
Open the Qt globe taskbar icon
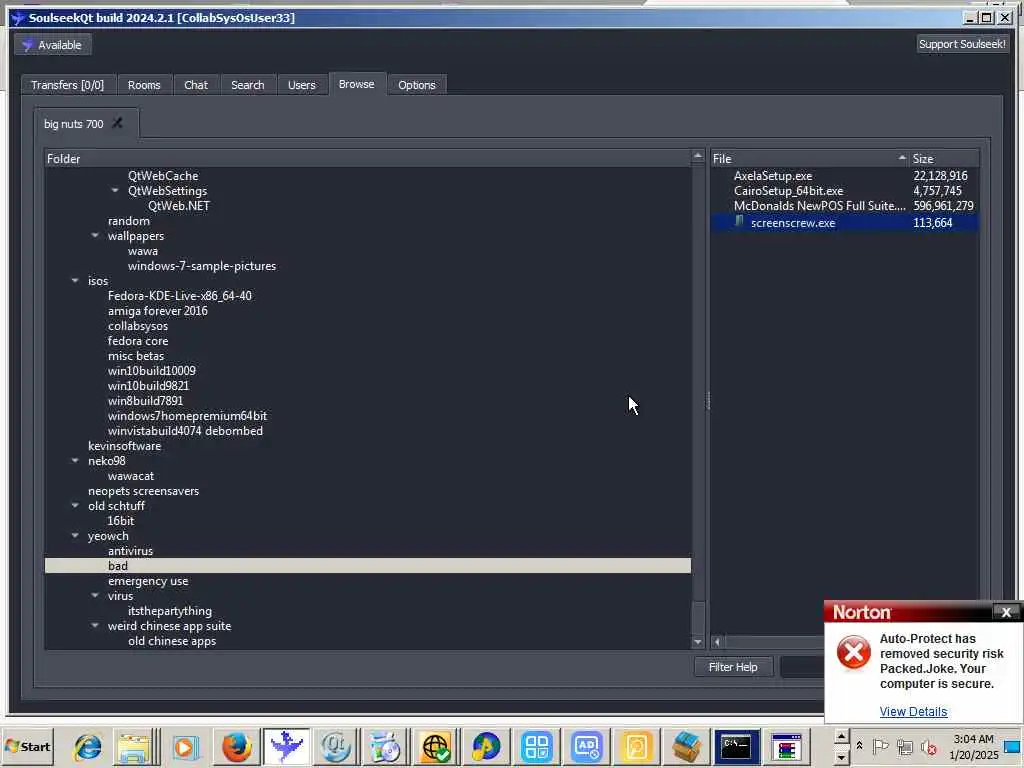(x=336, y=746)
